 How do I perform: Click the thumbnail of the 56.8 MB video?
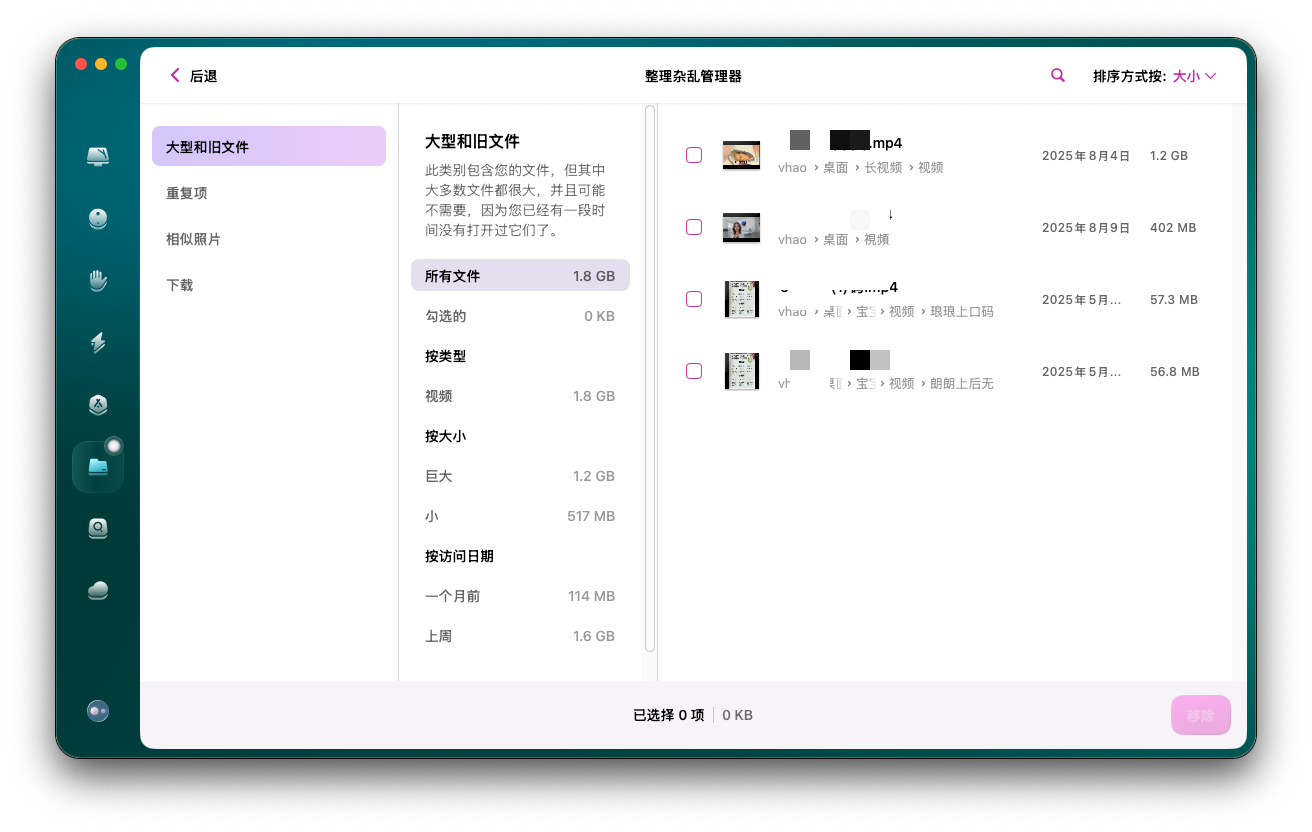(x=742, y=371)
